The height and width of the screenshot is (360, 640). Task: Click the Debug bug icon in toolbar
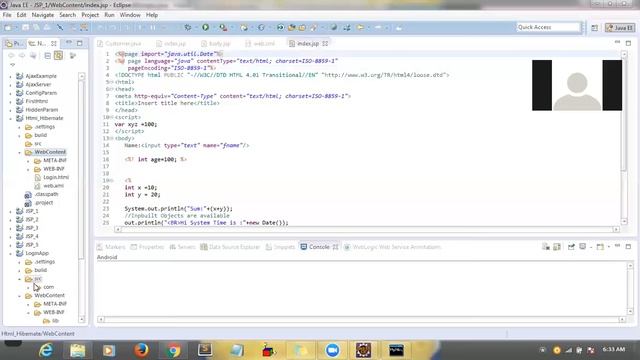point(188,28)
